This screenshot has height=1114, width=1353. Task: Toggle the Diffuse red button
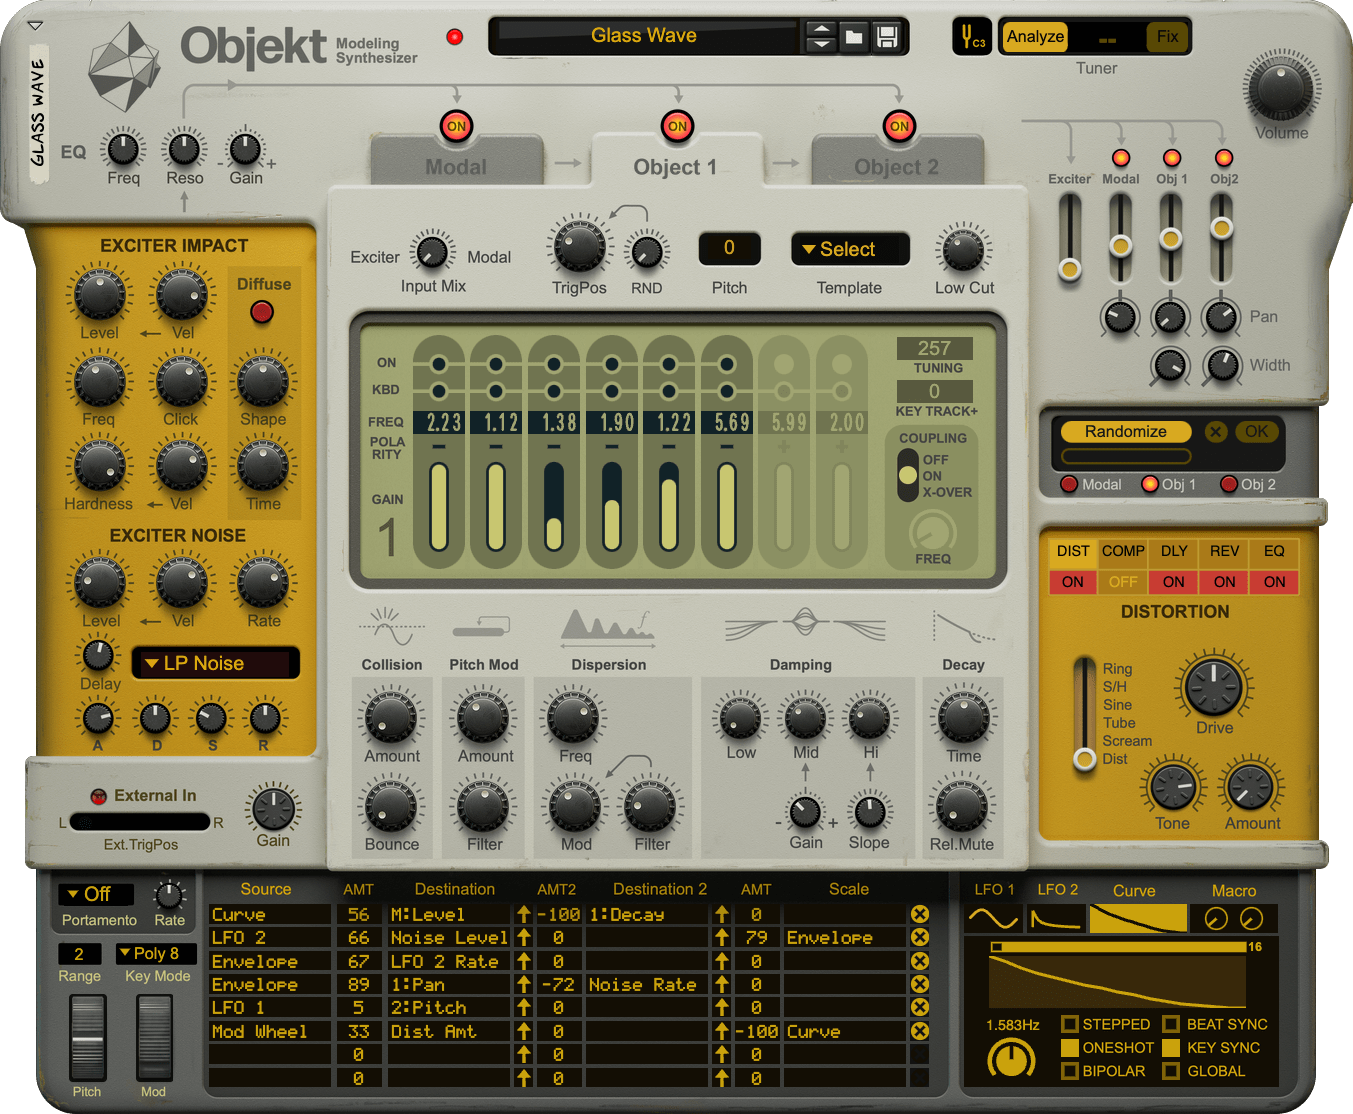(x=262, y=312)
